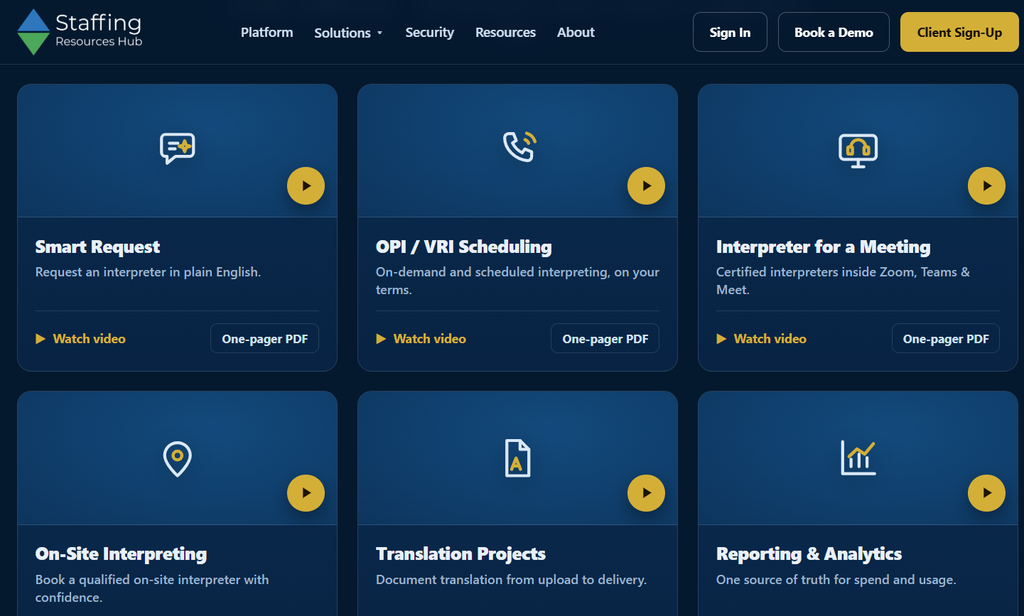Click "One source of truth for spend and usage." text
1024x616 pixels.
click(835, 579)
